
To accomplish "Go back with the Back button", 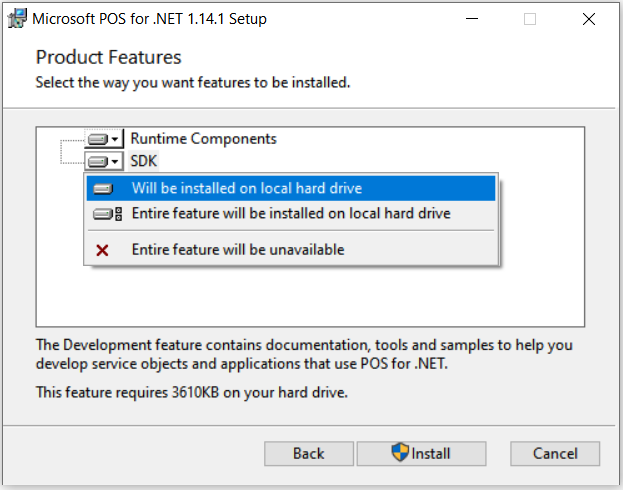I will click(309, 454).
